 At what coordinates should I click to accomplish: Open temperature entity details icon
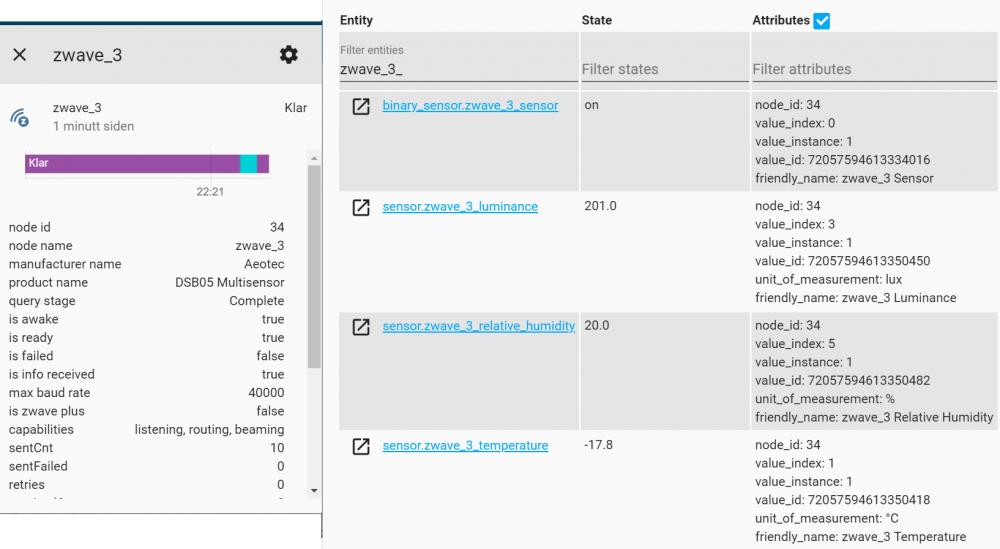361,446
